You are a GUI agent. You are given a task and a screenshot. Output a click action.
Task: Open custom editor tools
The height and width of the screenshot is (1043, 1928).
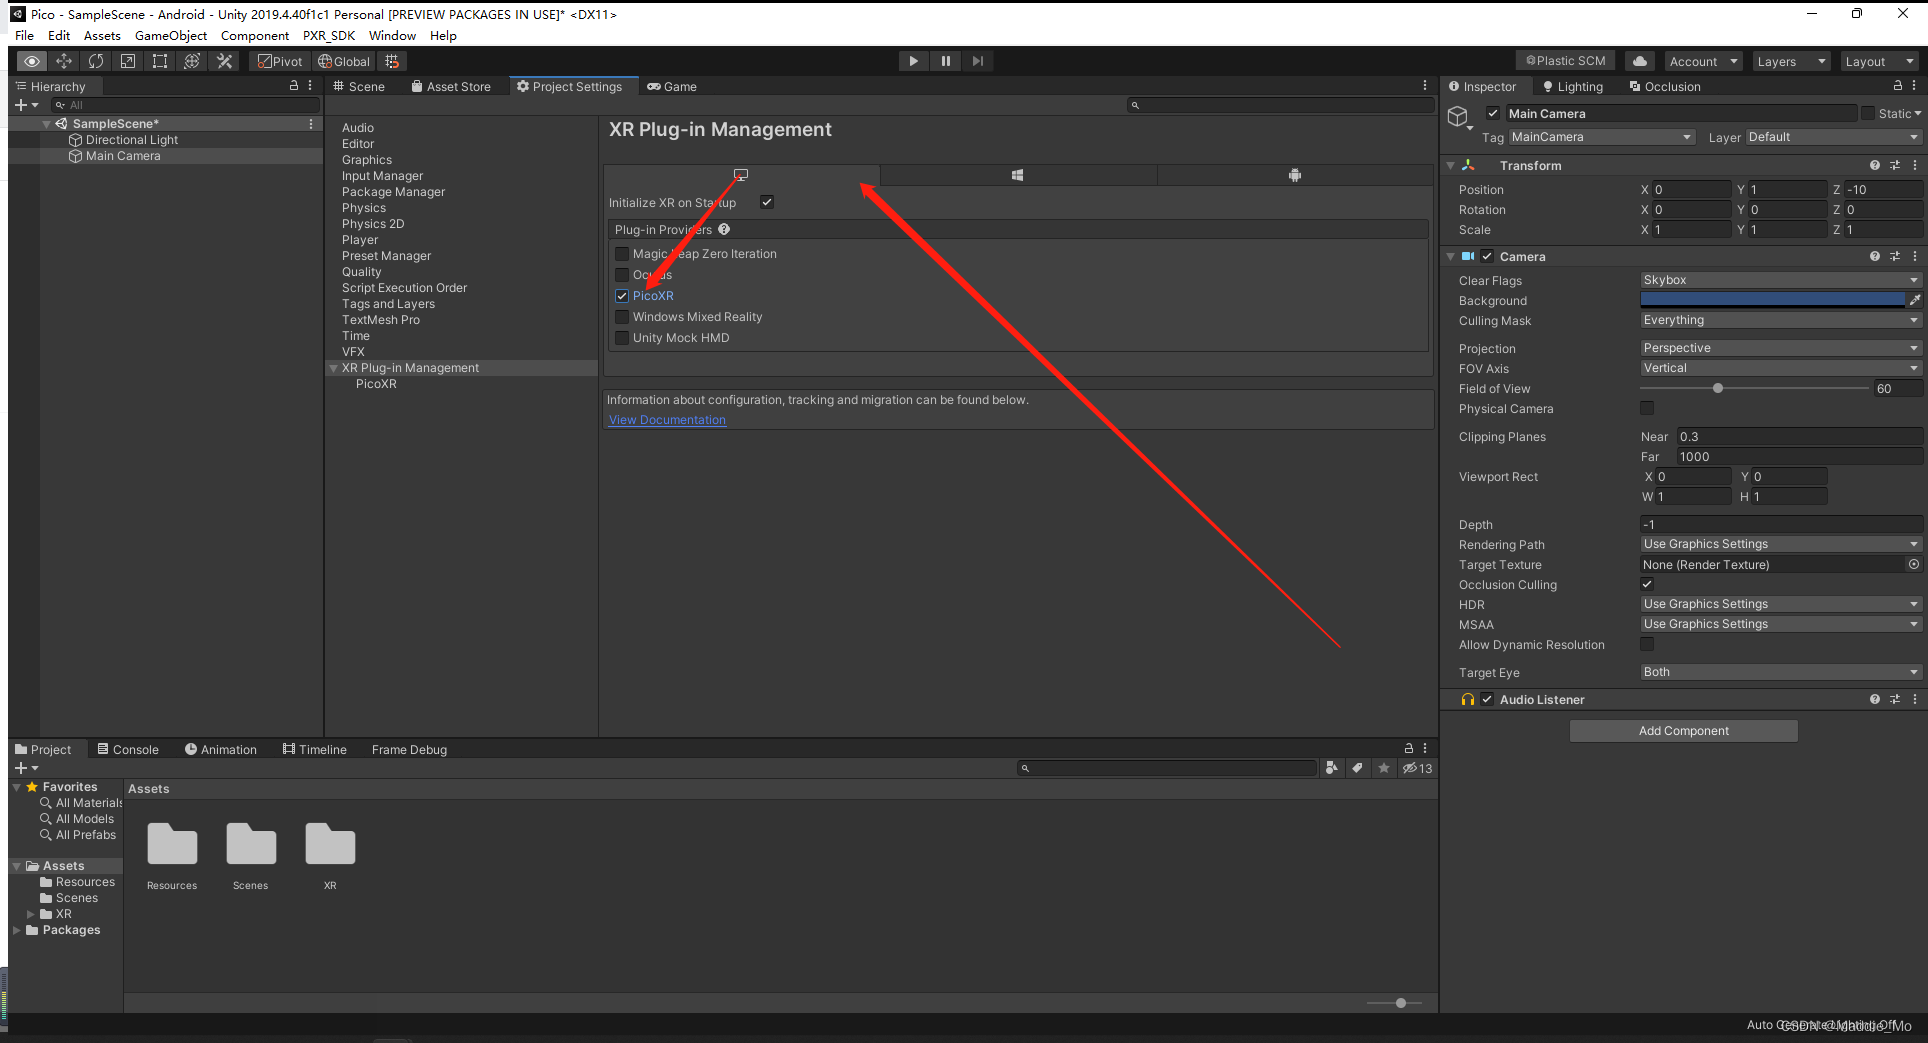point(224,61)
